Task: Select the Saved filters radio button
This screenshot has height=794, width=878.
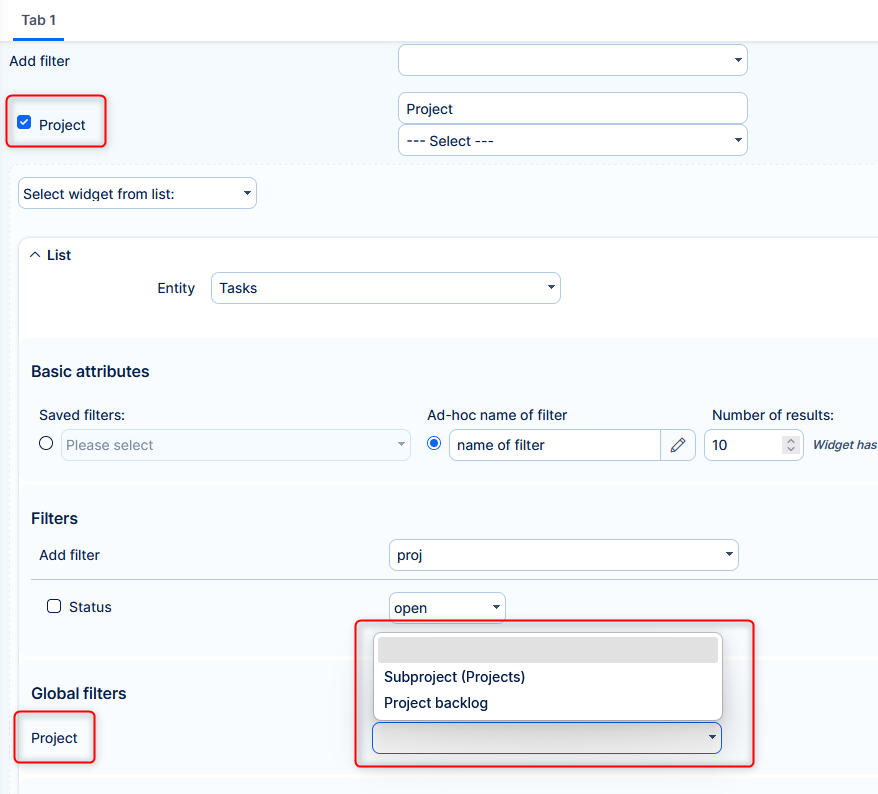Action: [x=46, y=443]
